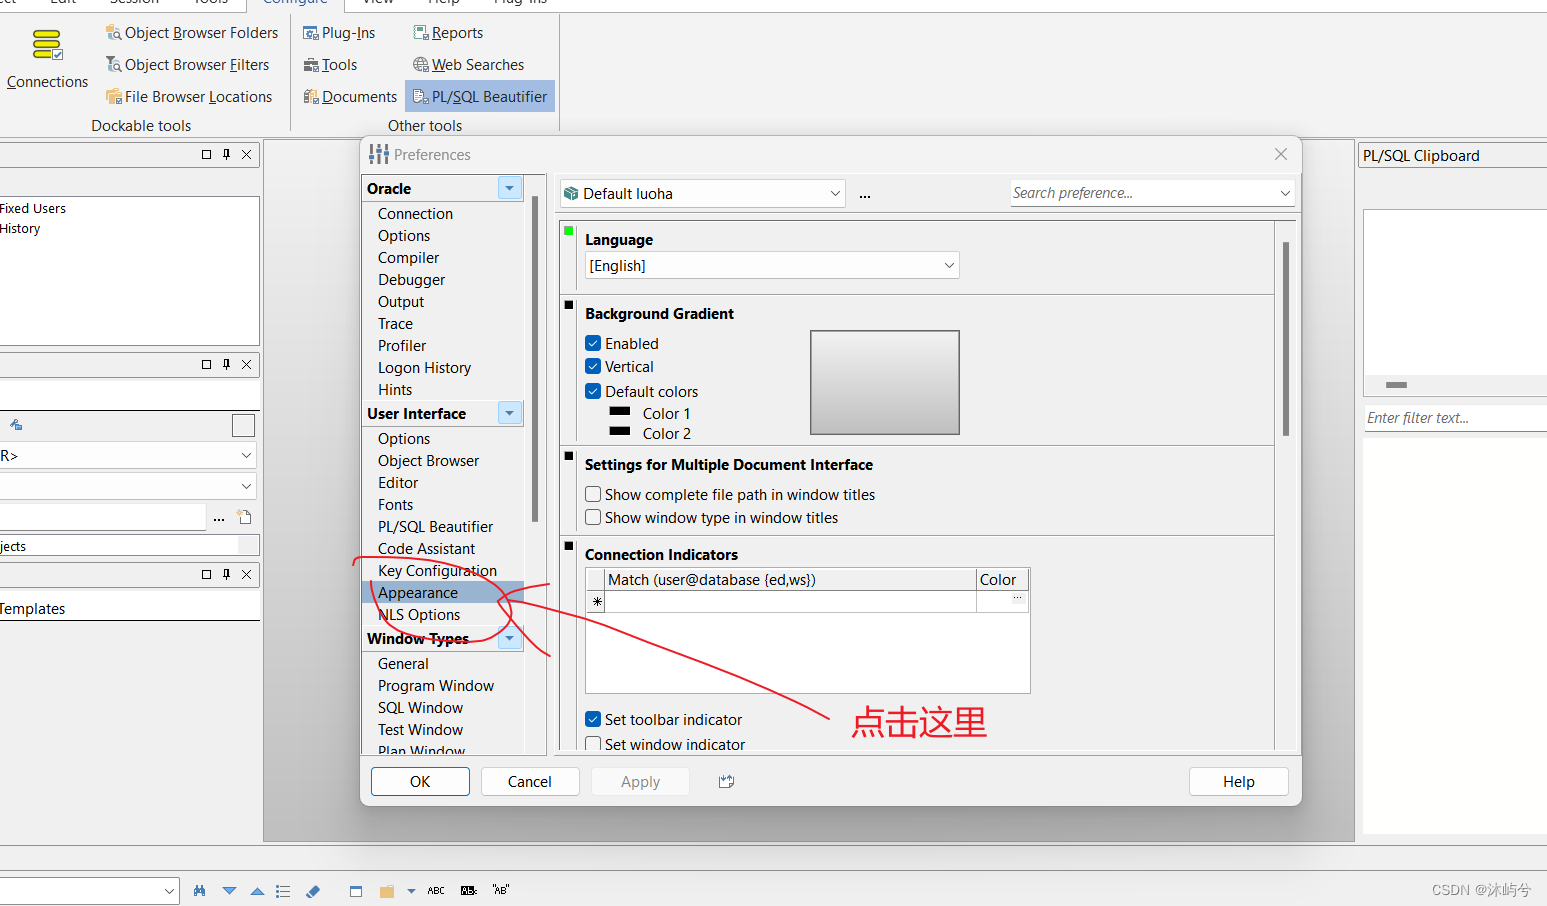The image size is (1547, 906).
Task: Expand the Window Types category dropdown
Action: click(509, 638)
